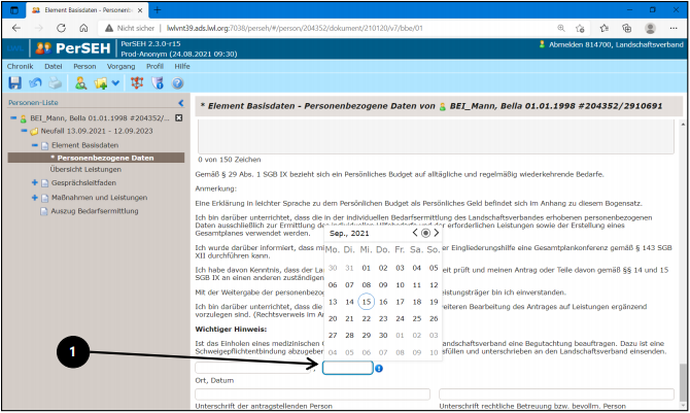Click the Save disk icon in toolbar
Screen dimensions: 690x413
[x=15, y=83]
